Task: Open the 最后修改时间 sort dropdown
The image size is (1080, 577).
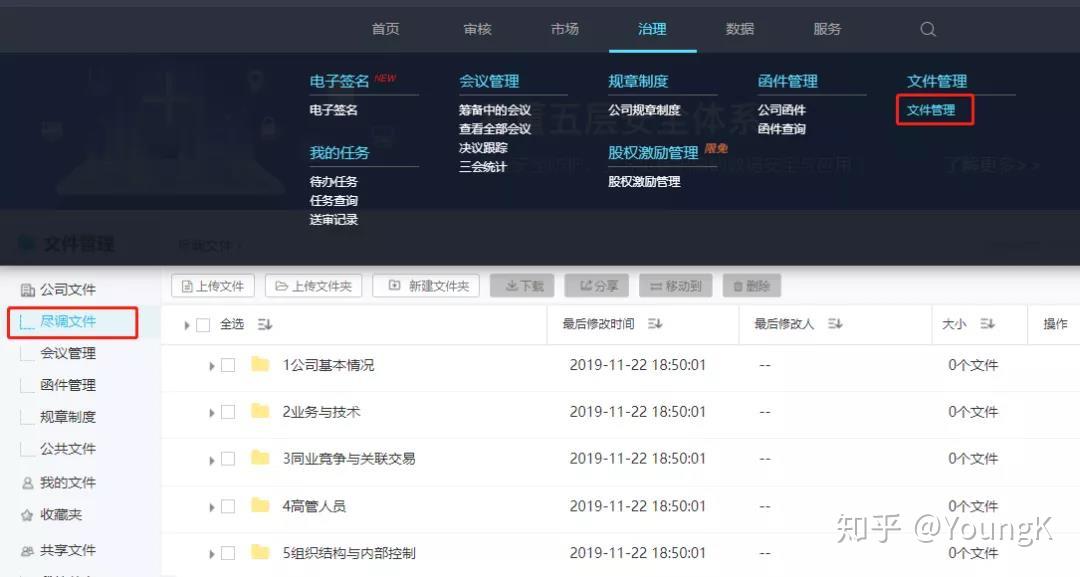Action: (655, 324)
